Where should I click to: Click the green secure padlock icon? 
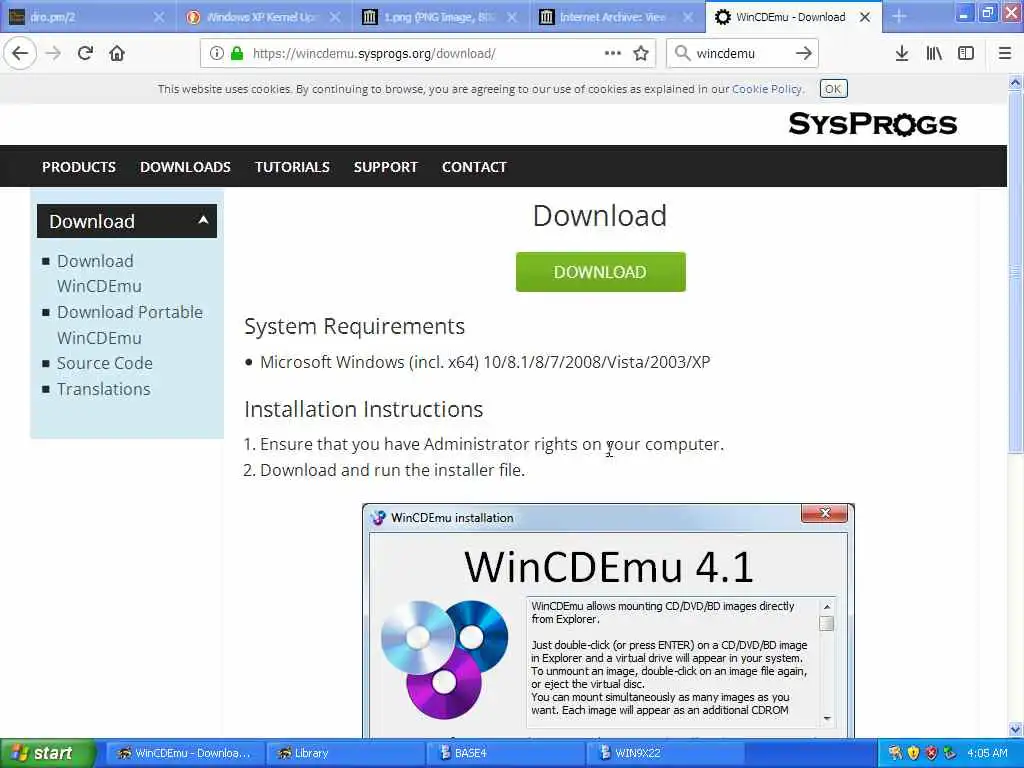[237, 54]
